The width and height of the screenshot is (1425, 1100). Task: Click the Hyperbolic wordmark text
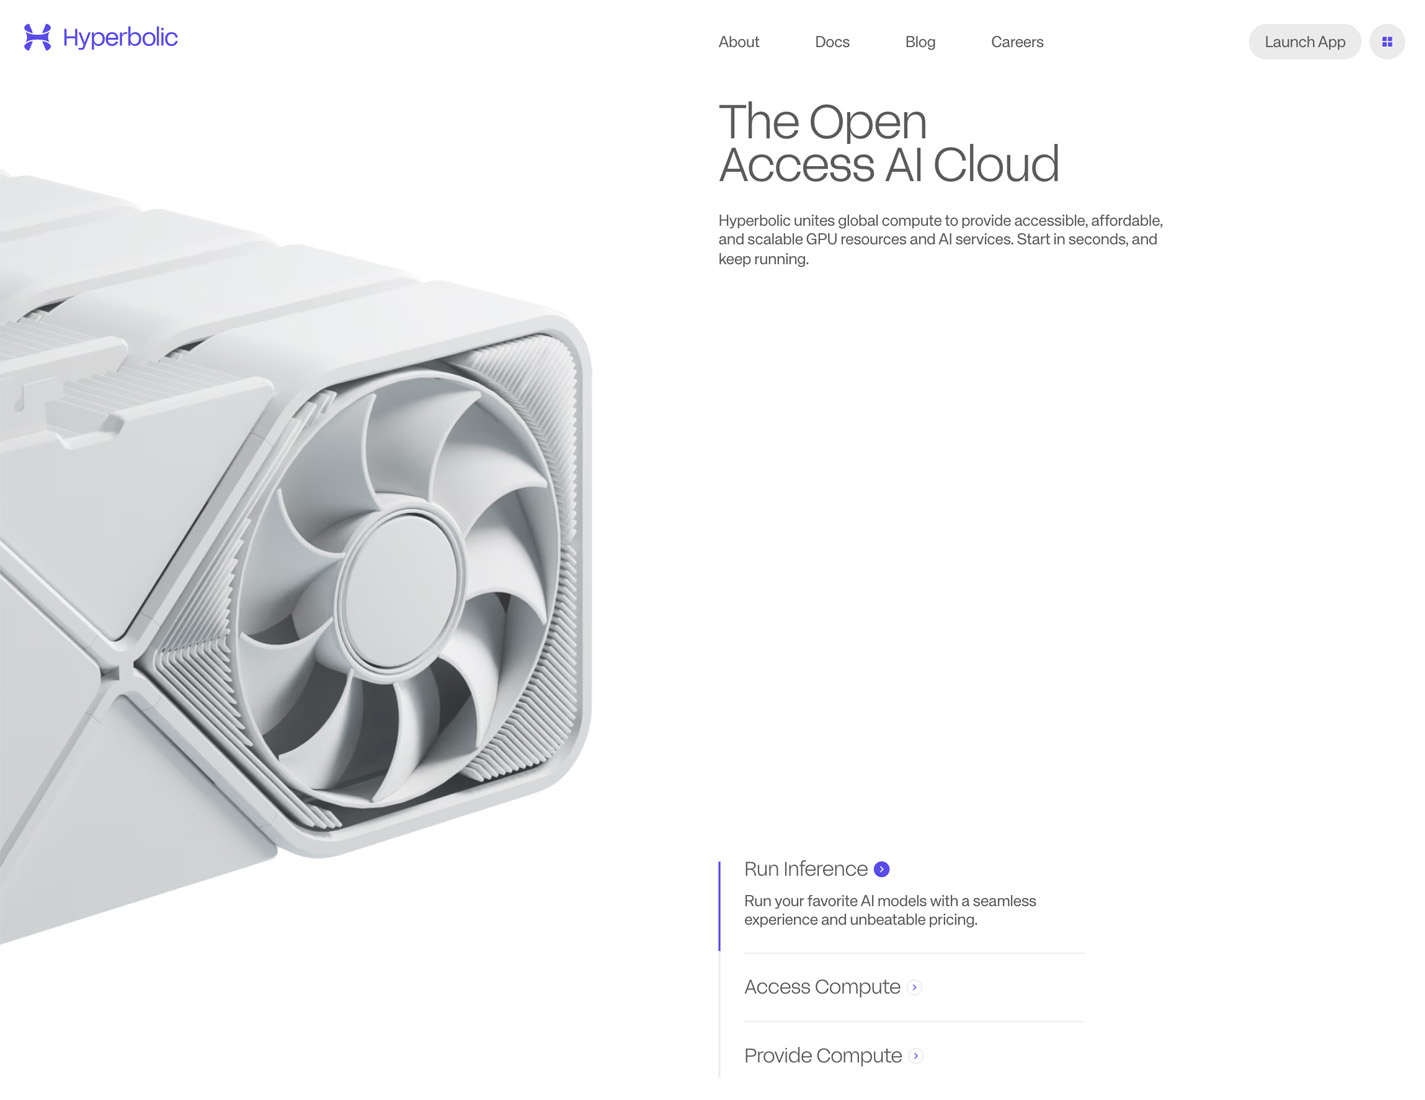(120, 38)
